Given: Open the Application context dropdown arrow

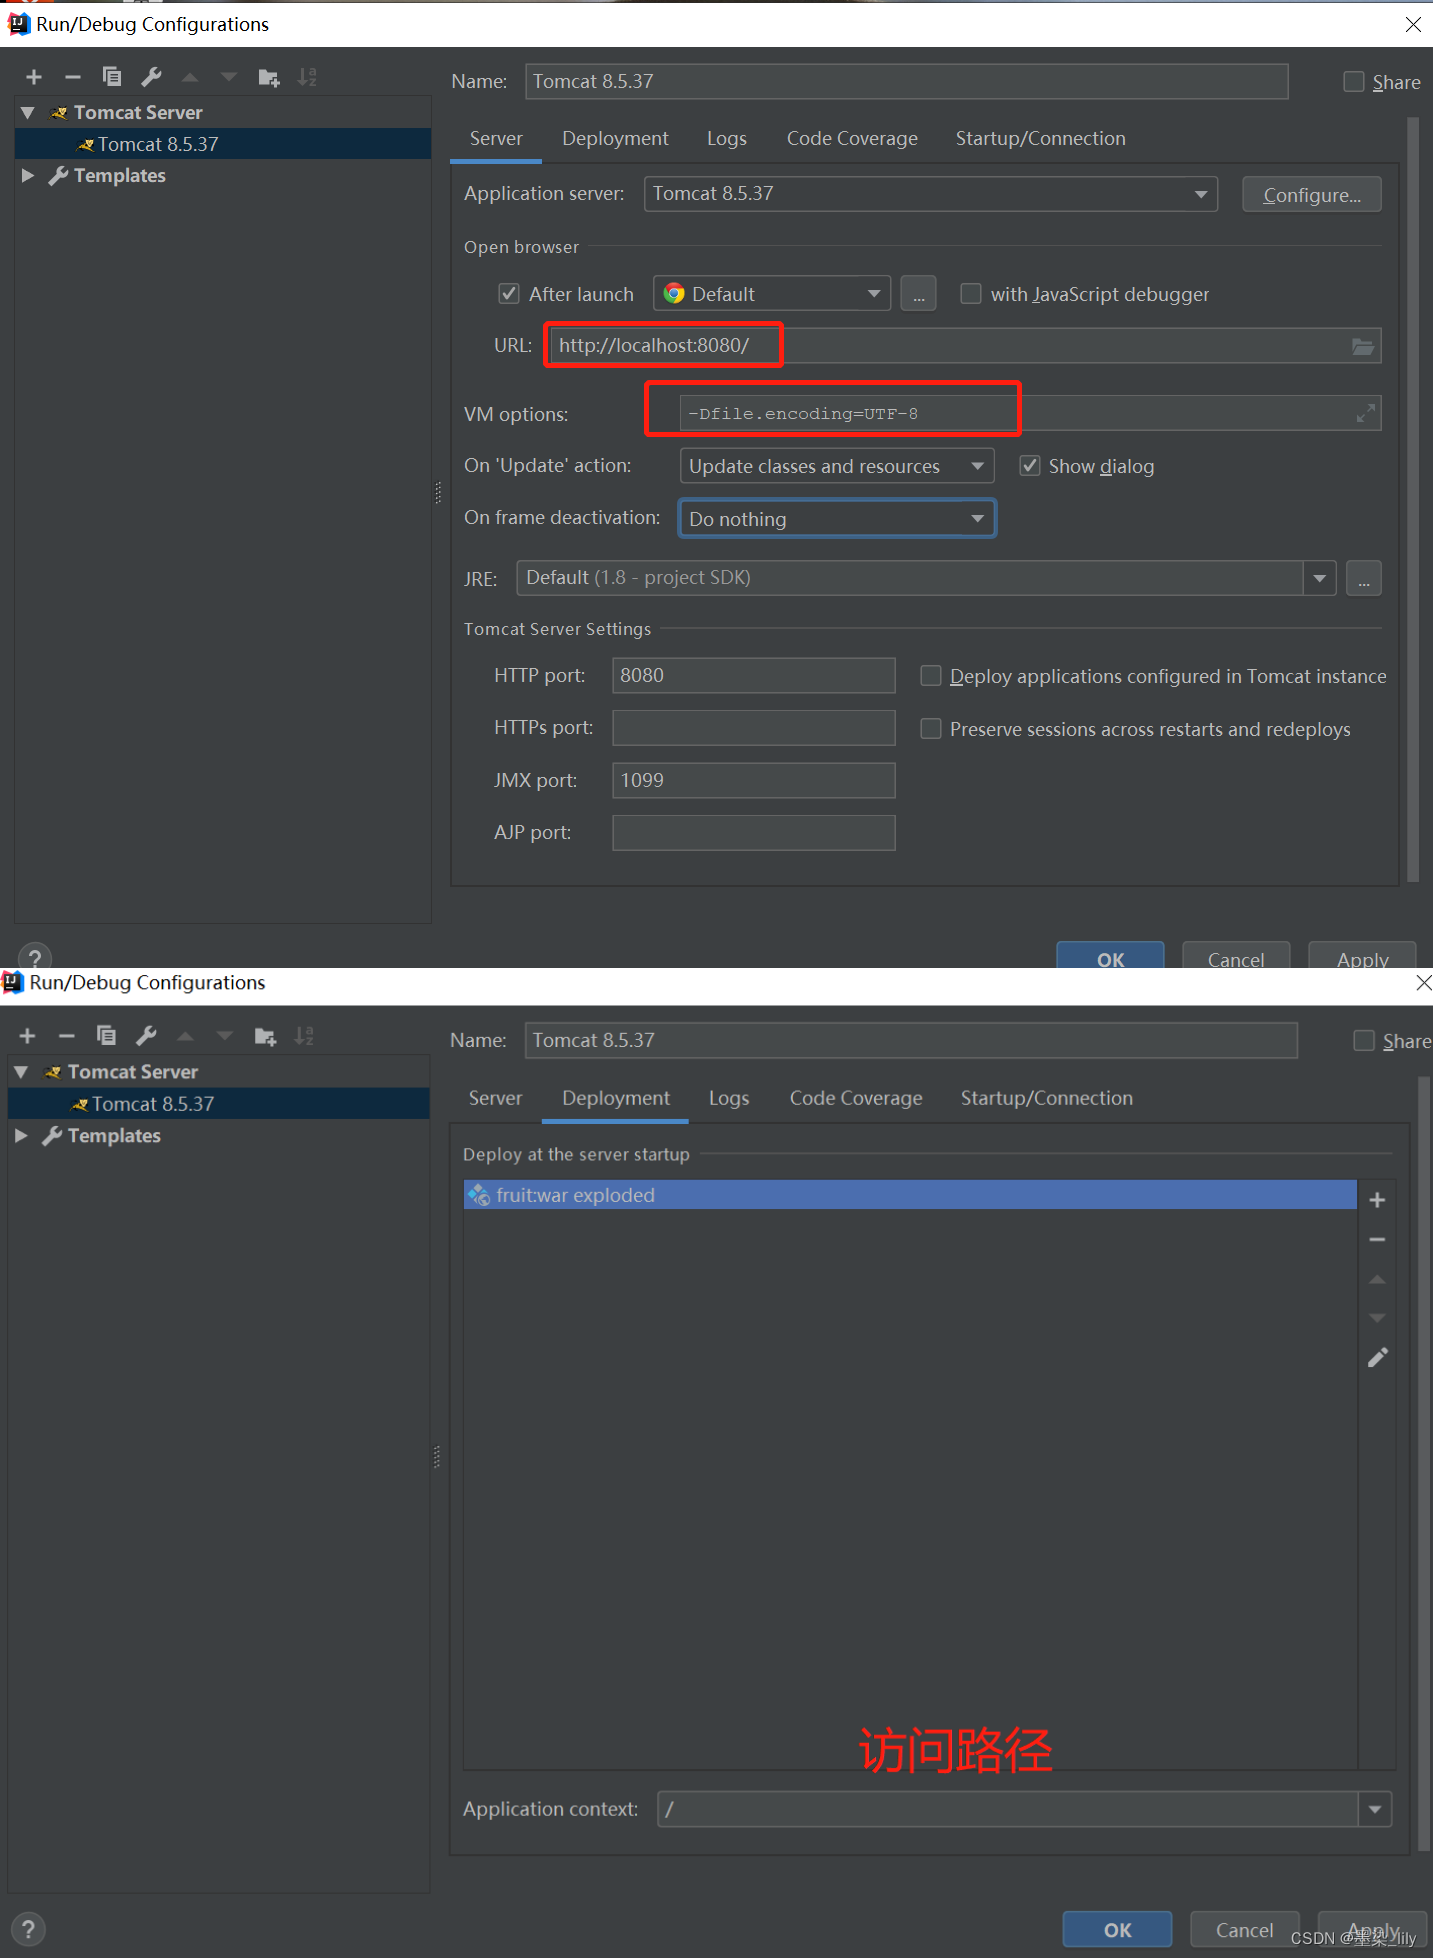Looking at the screenshot, I should click(x=1375, y=1809).
